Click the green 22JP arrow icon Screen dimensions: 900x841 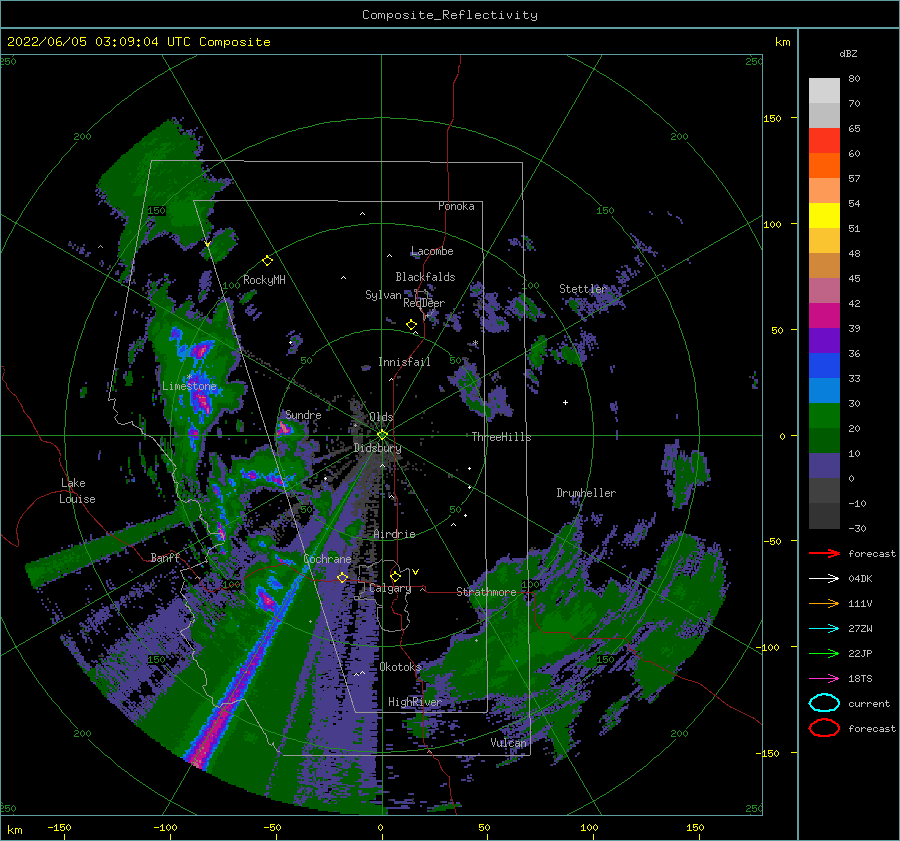pos(824,653)
